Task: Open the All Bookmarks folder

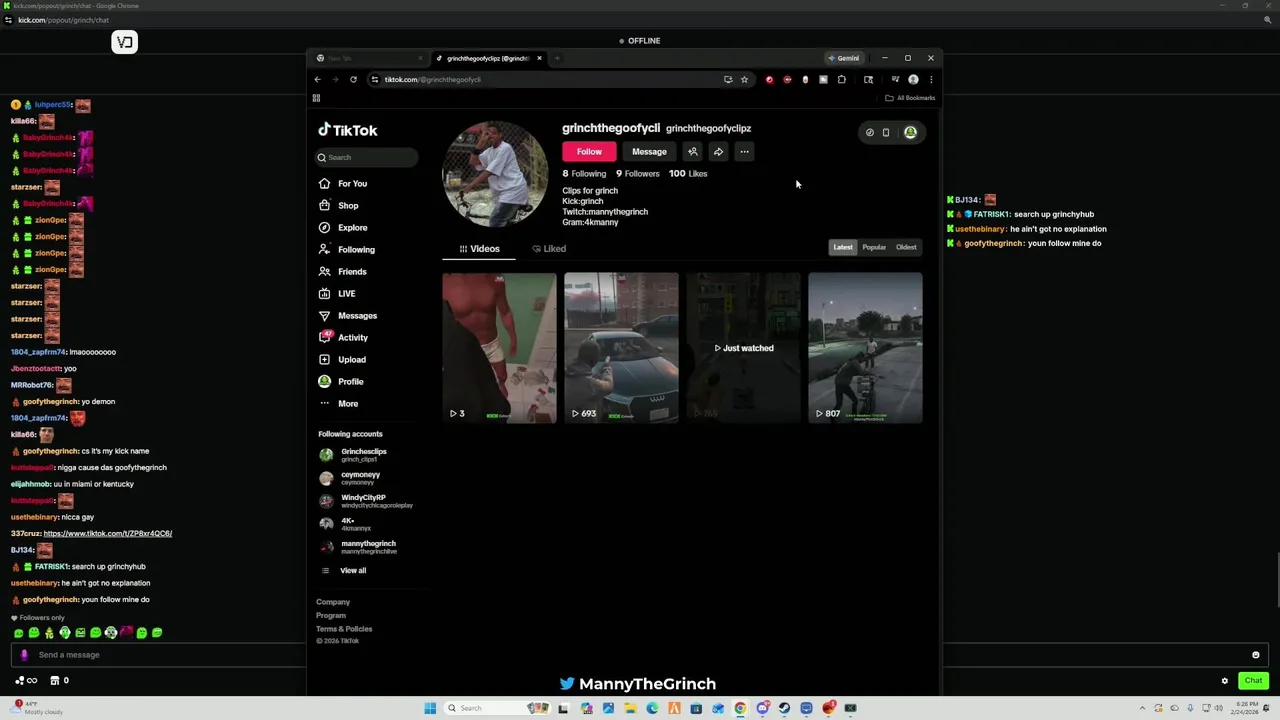Action: [911, 98]
